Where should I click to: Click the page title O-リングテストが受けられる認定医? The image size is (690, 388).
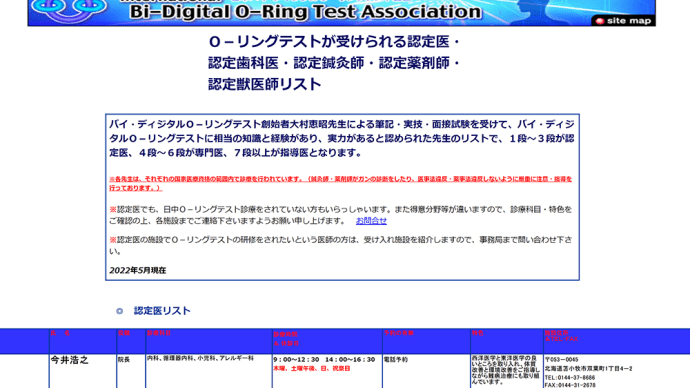point(334,42)
